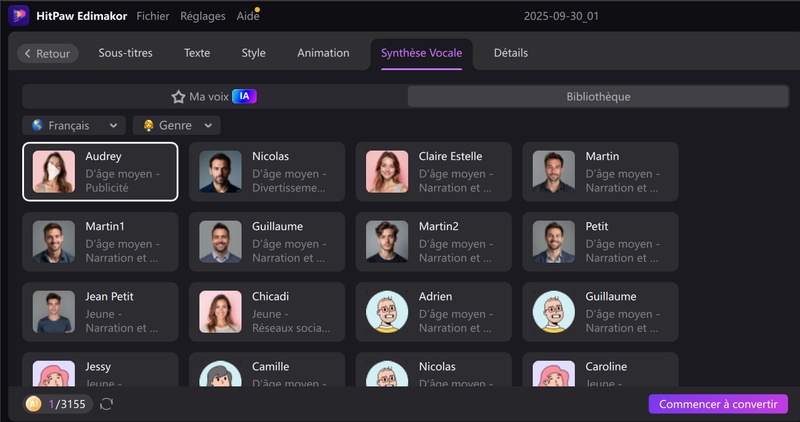Click the IA badge next to Ma voix
The width and height of the screenshot is (800, 422).
pyautogui.click(x=245, y=97)
